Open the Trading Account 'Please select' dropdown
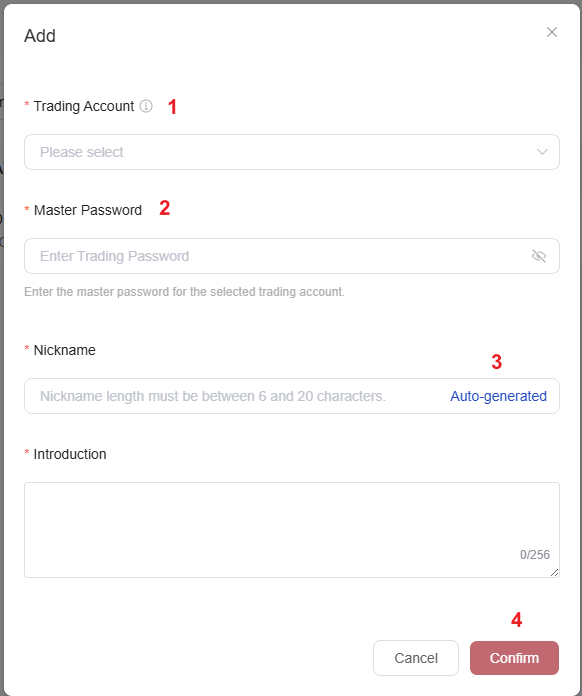Viewport: 582px width, 696px height. 292,152
